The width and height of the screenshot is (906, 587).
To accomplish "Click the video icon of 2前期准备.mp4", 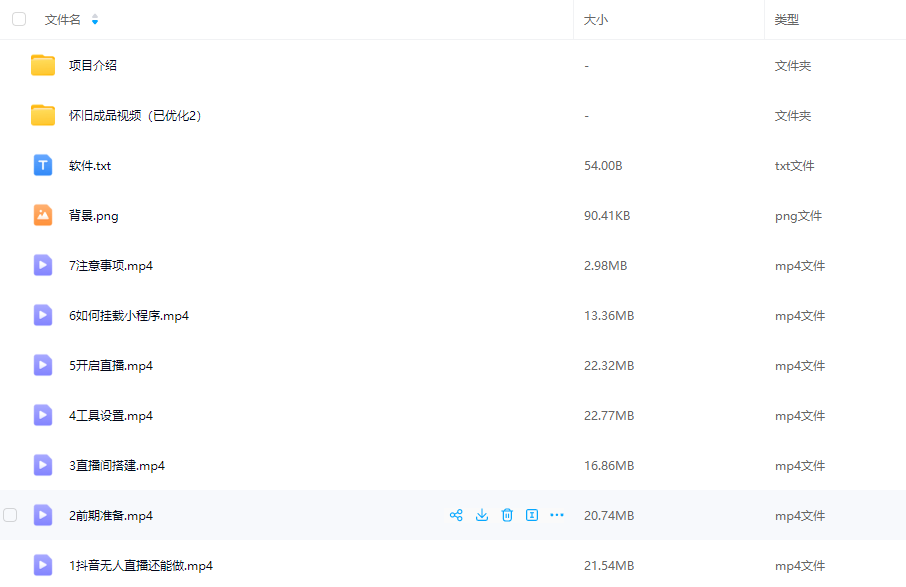I will (x=43, y=515).
